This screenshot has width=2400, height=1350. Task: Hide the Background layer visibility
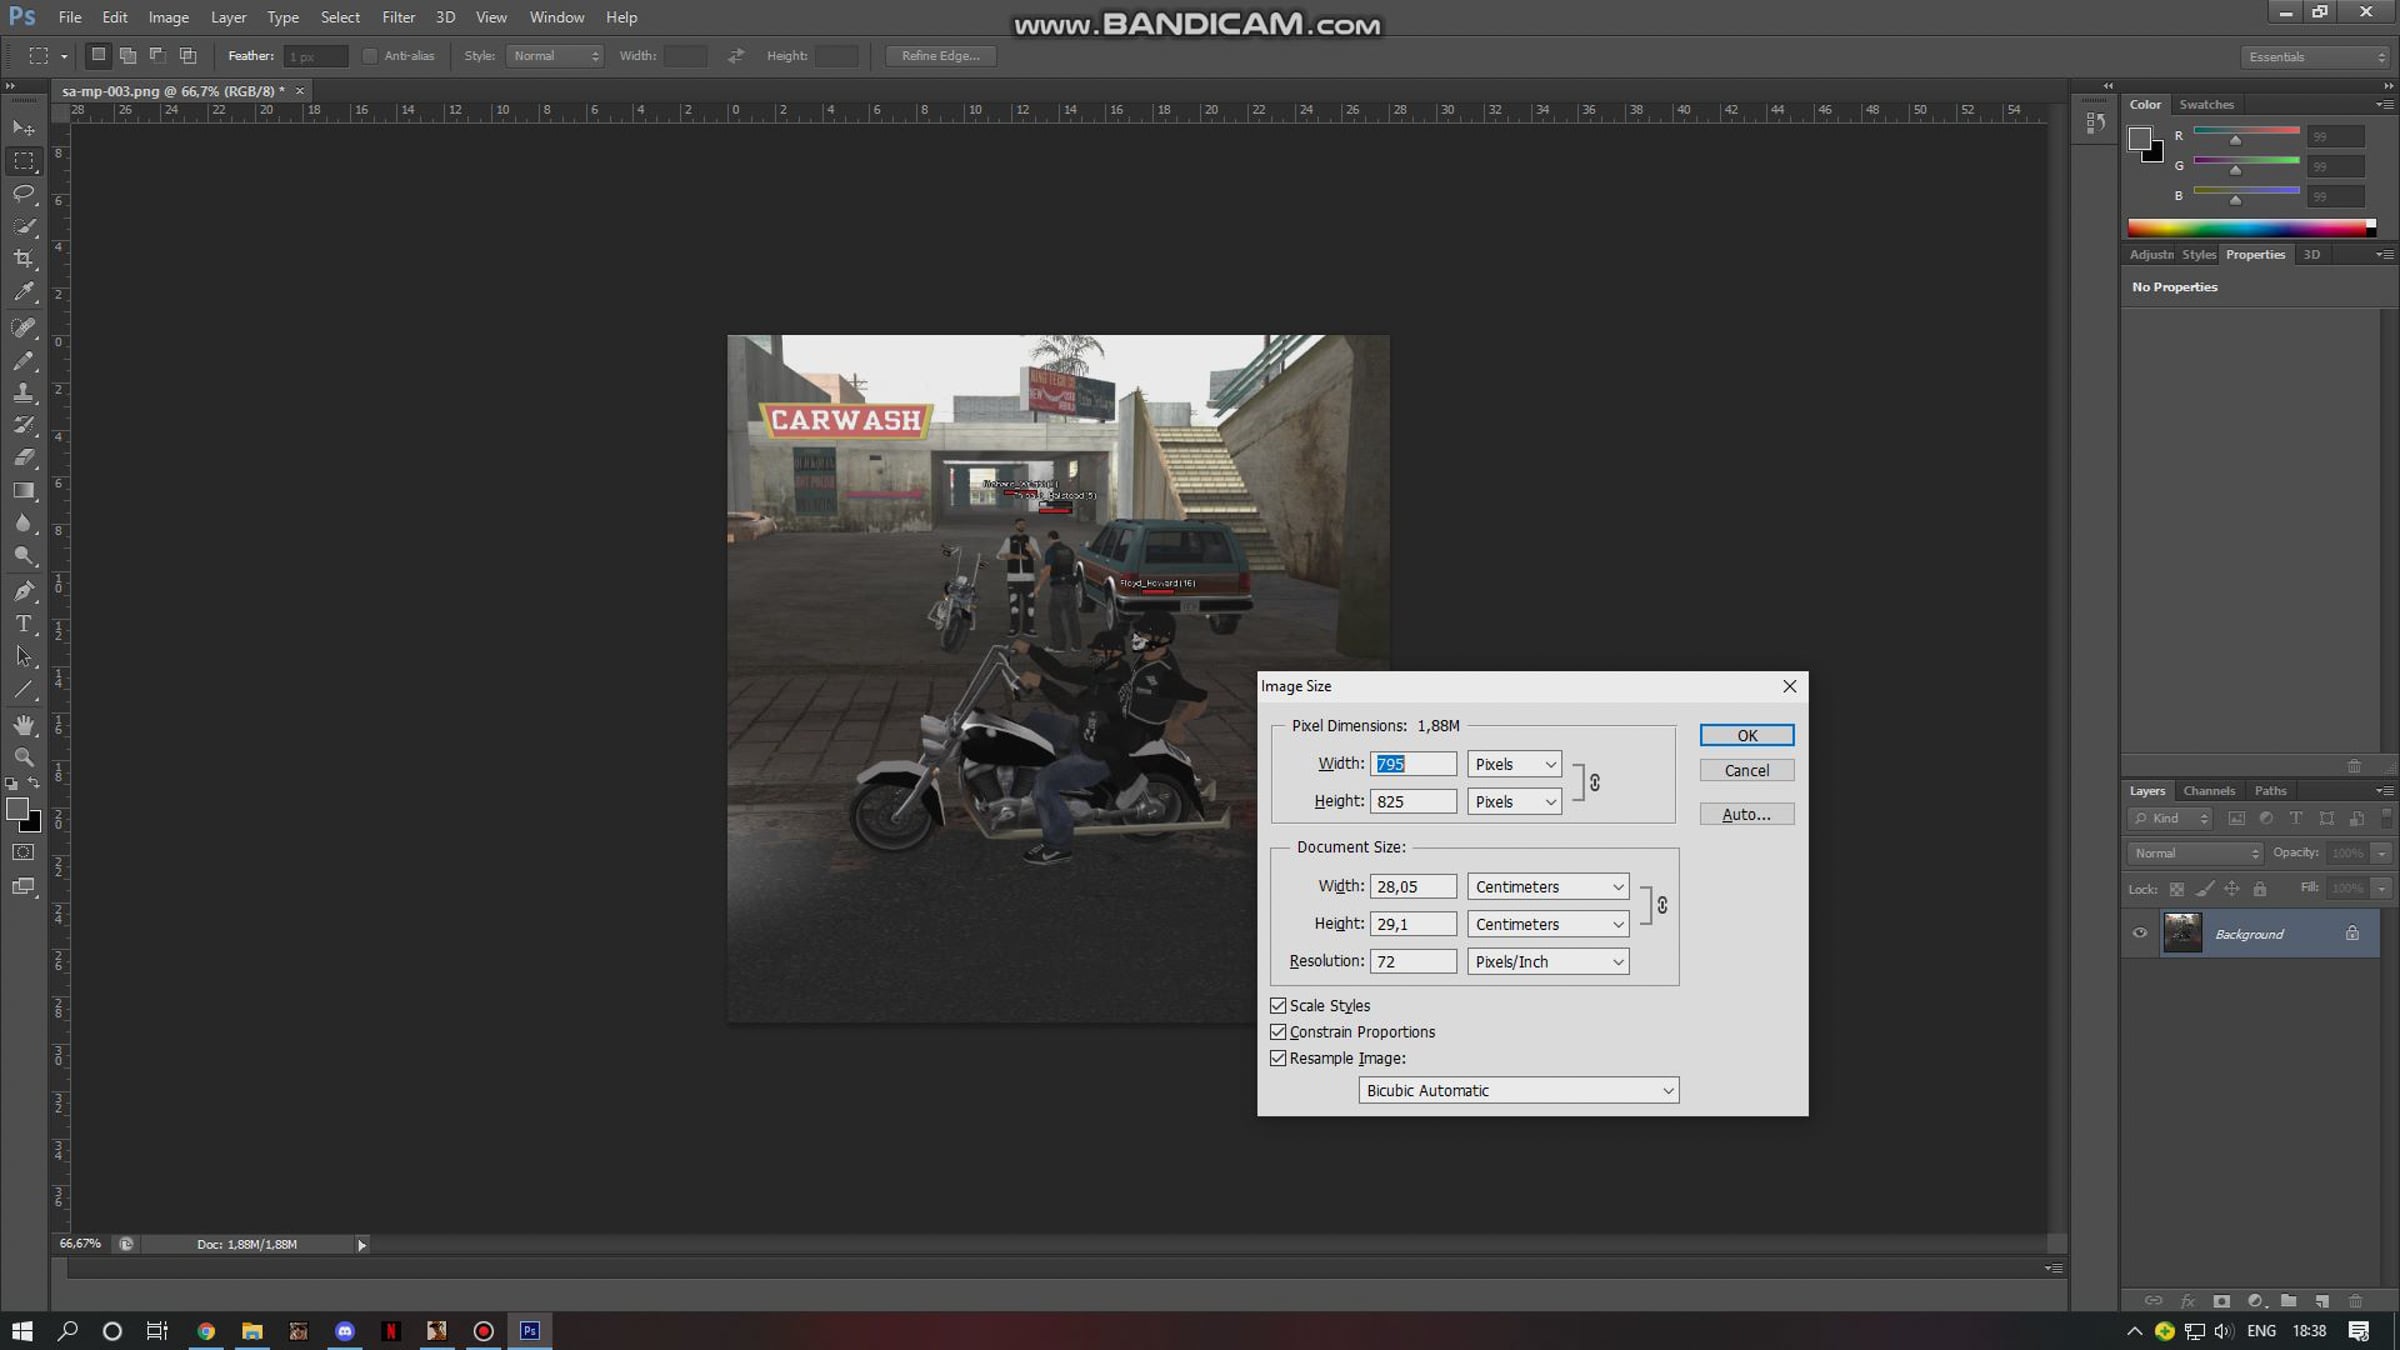pos(2139,933)
